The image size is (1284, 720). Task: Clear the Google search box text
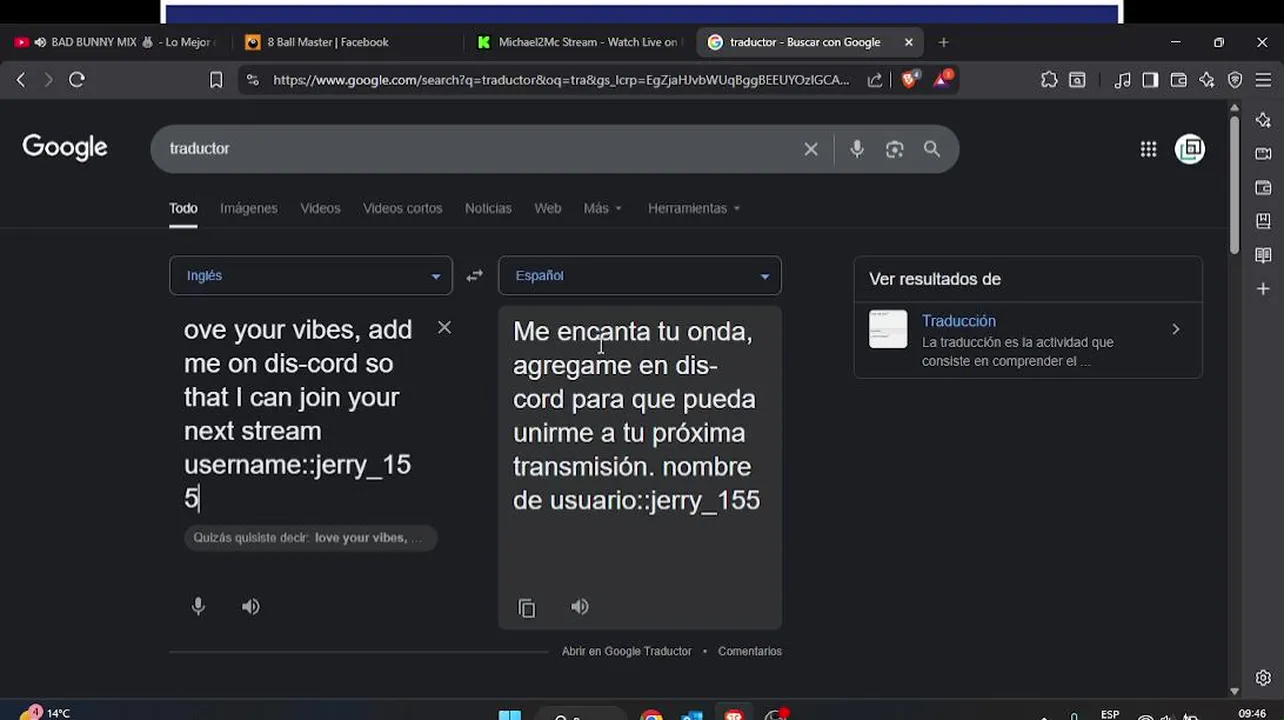click(811, 149)
